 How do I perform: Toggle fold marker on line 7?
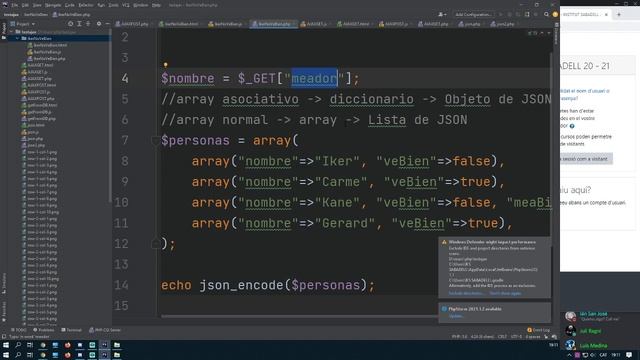click(156, 141)
